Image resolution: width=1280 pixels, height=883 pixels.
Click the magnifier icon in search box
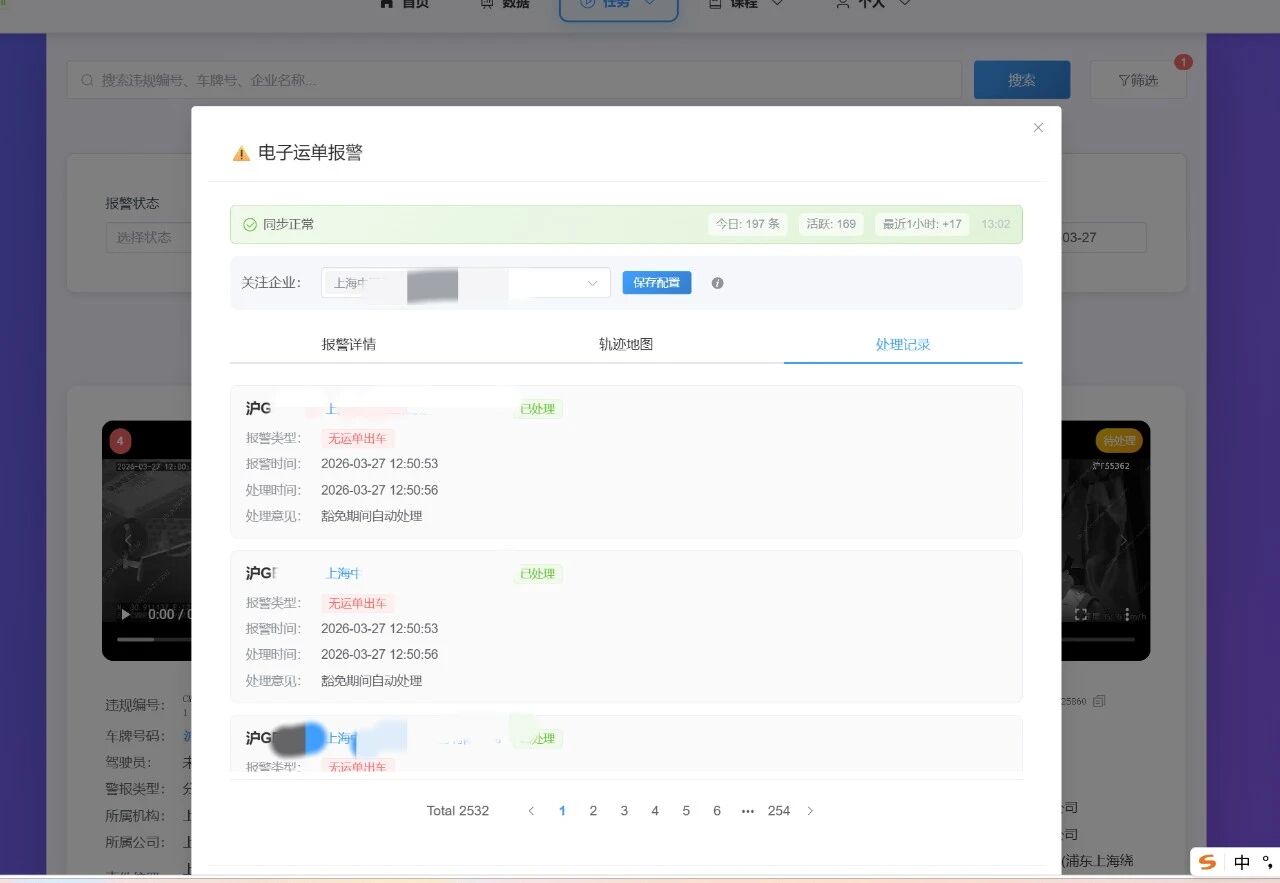88,80
